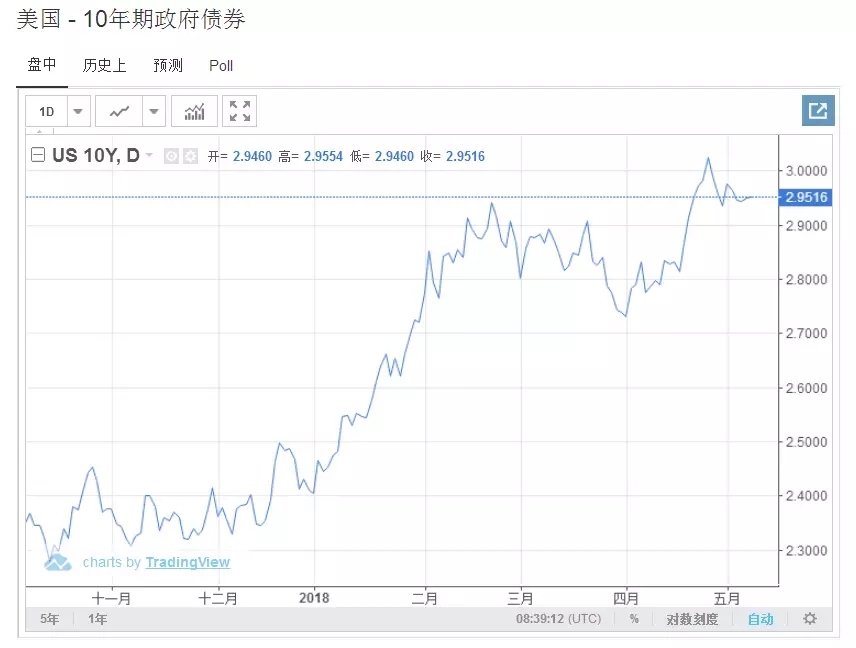Click the series visibility eye icon
The height and width of the screenshot is (648, 856).
pyautogui.click(x=171, y=156)
